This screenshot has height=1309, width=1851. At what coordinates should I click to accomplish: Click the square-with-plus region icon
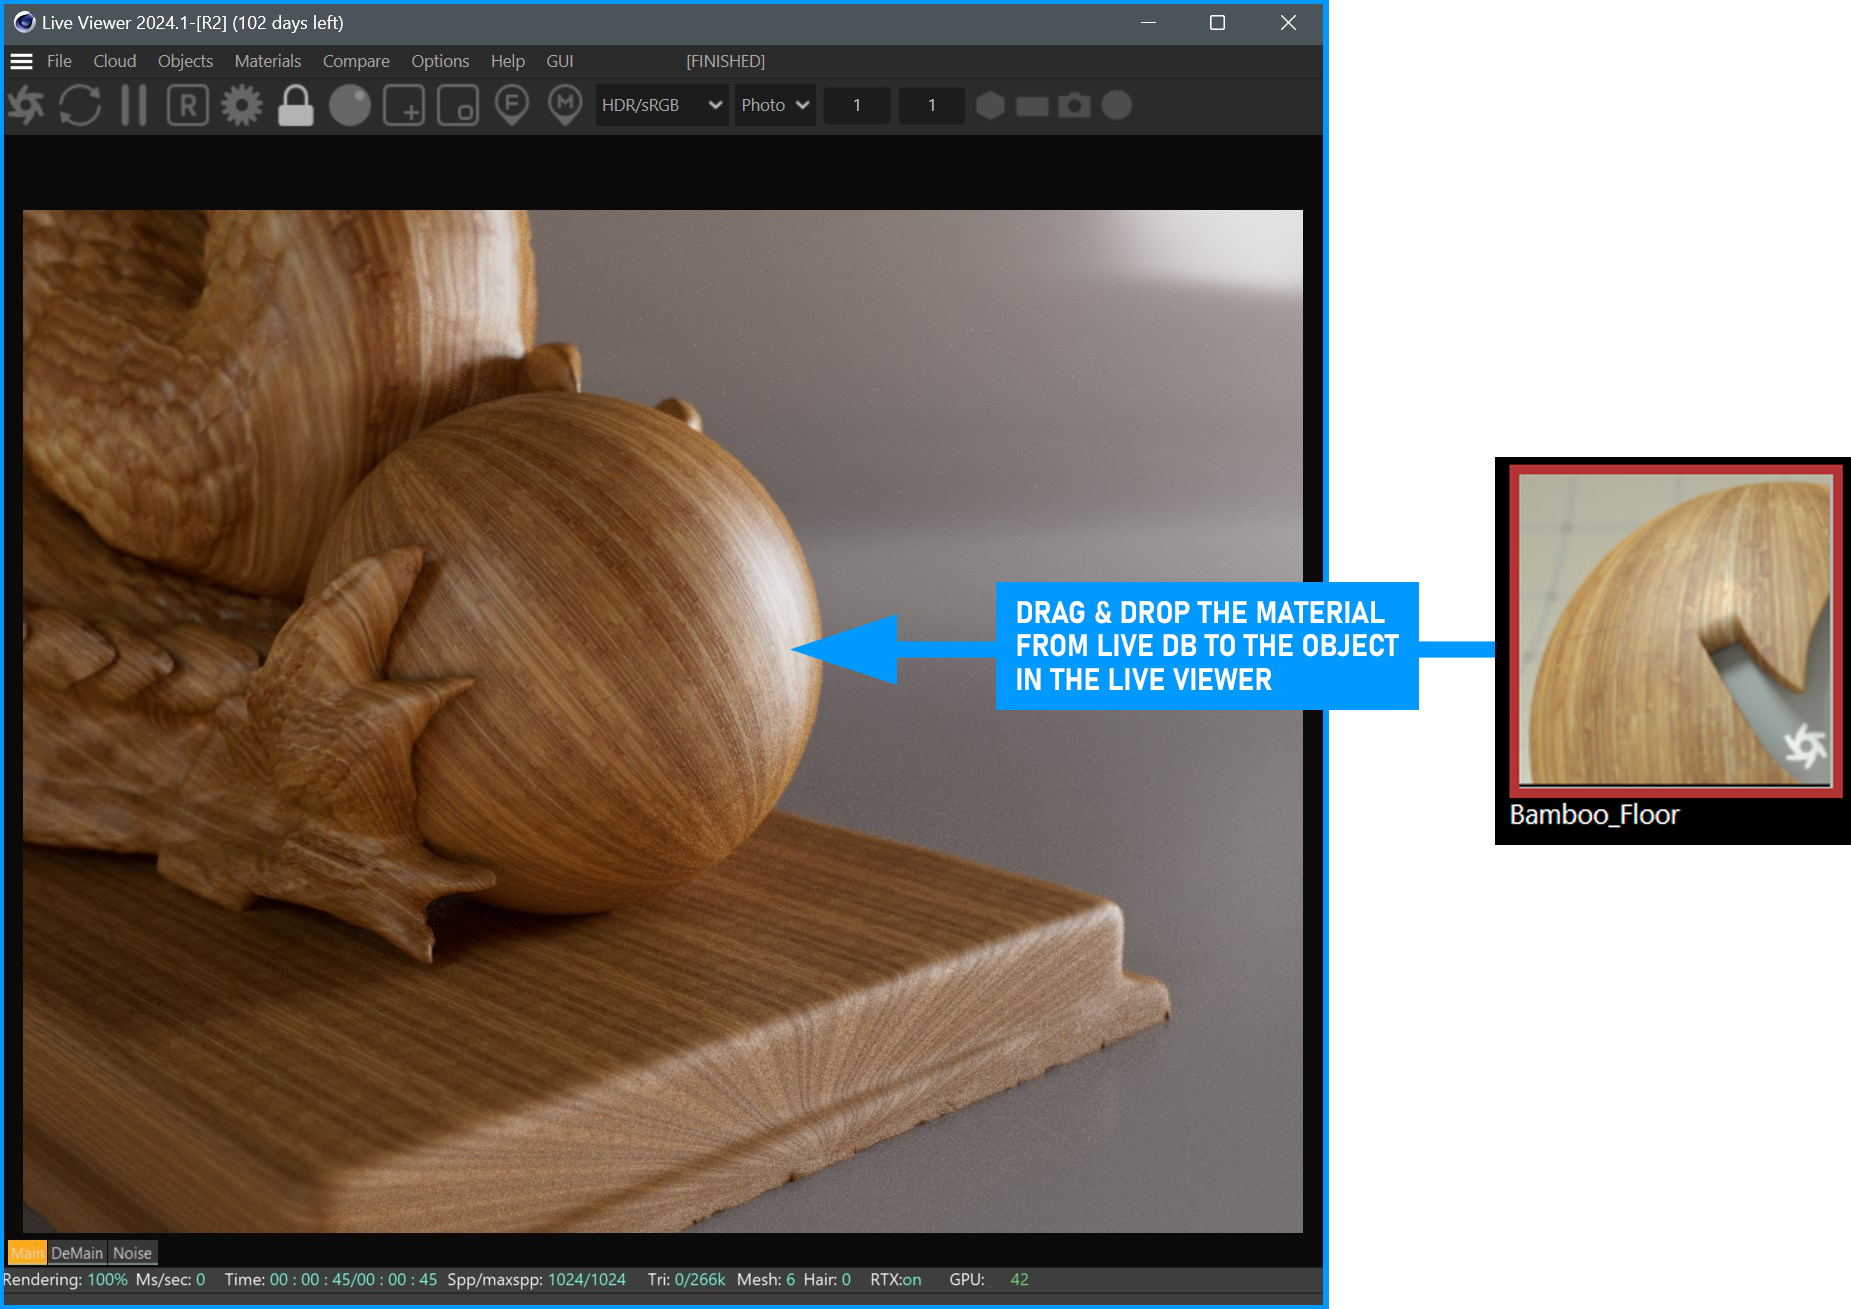click(x=404, y=105)
